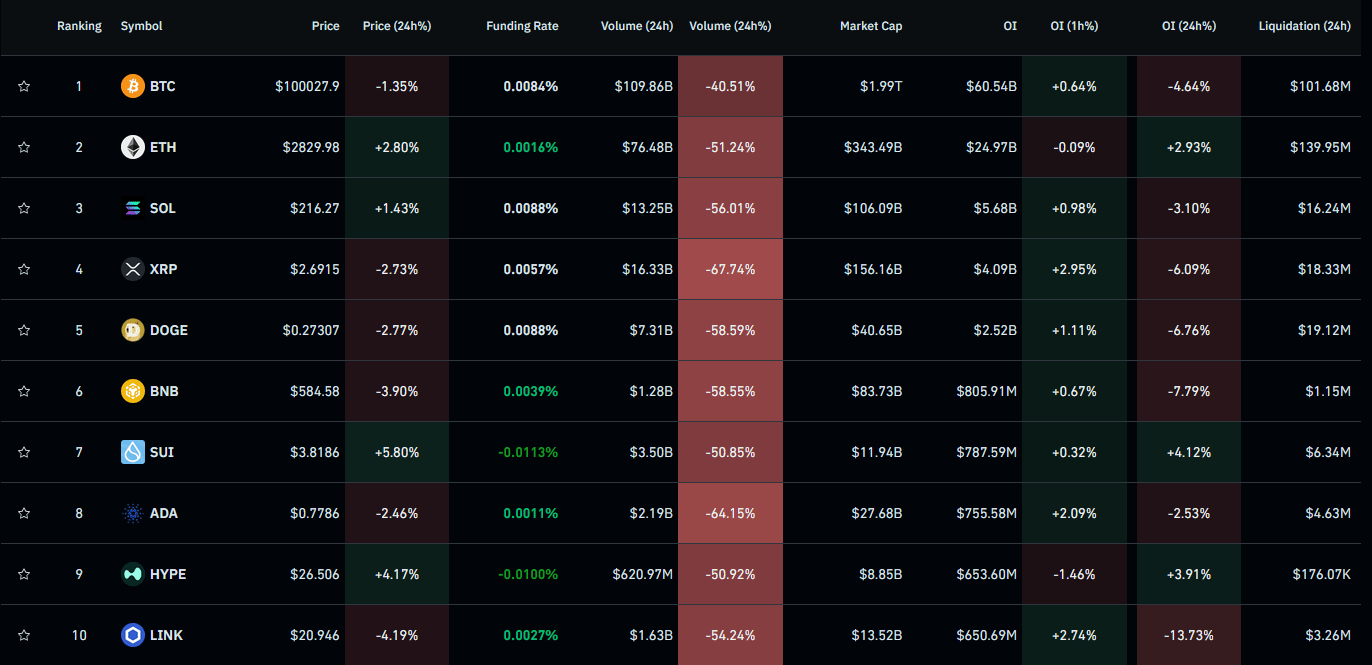Screen dimensions: 1372x665
Task: Sort by Volume (24h%) header
Action: point(730,26)
